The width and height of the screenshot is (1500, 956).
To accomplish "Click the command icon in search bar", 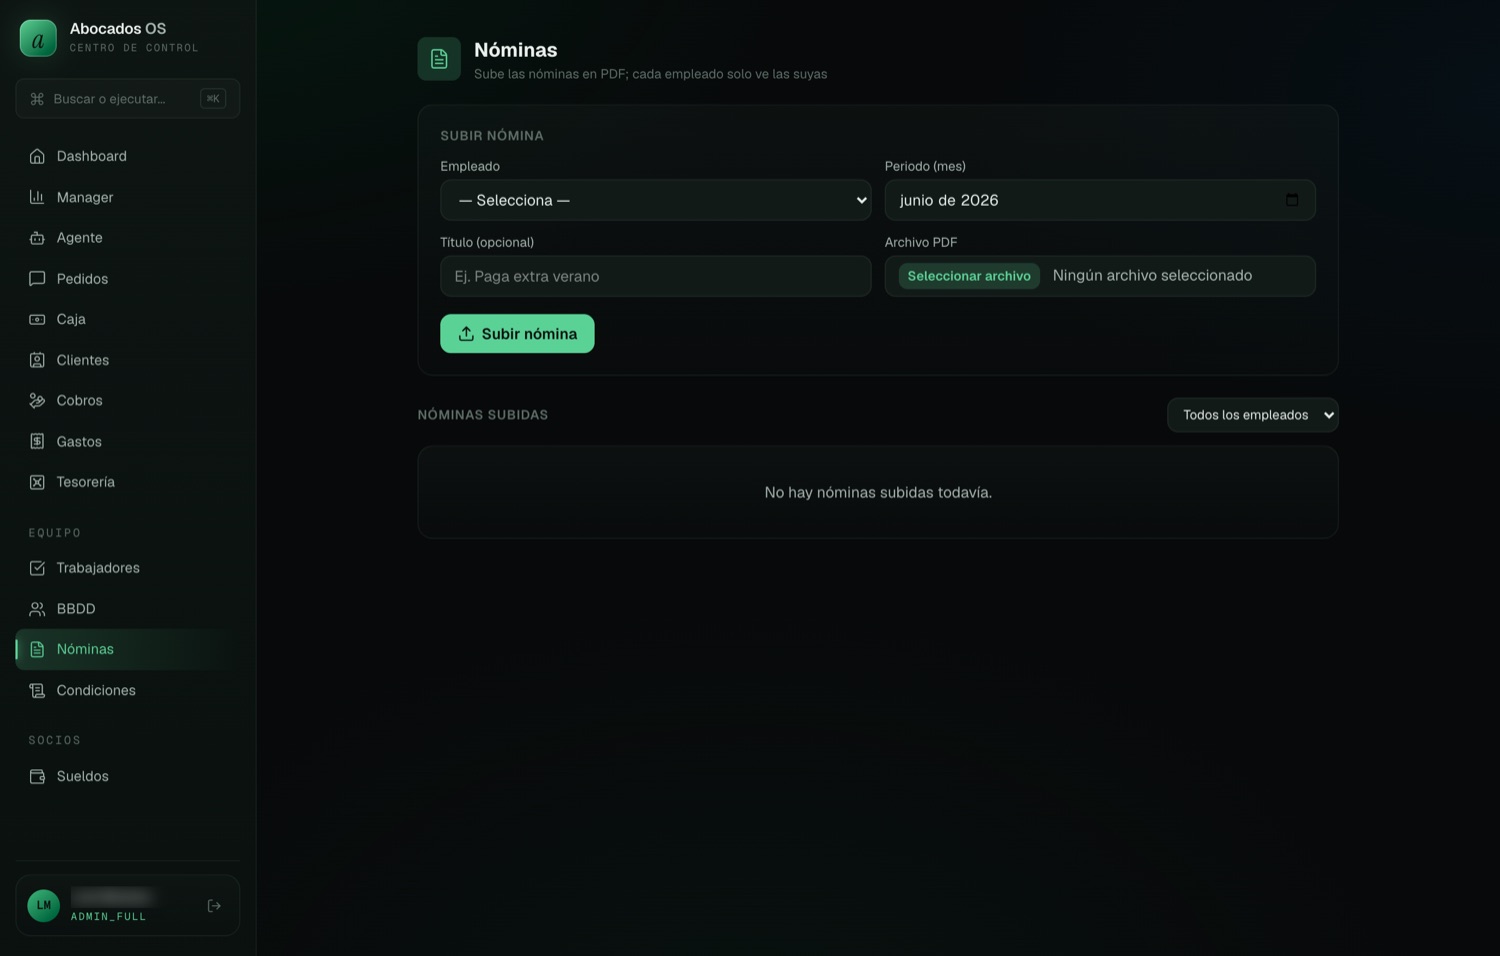I will (37, 99).
